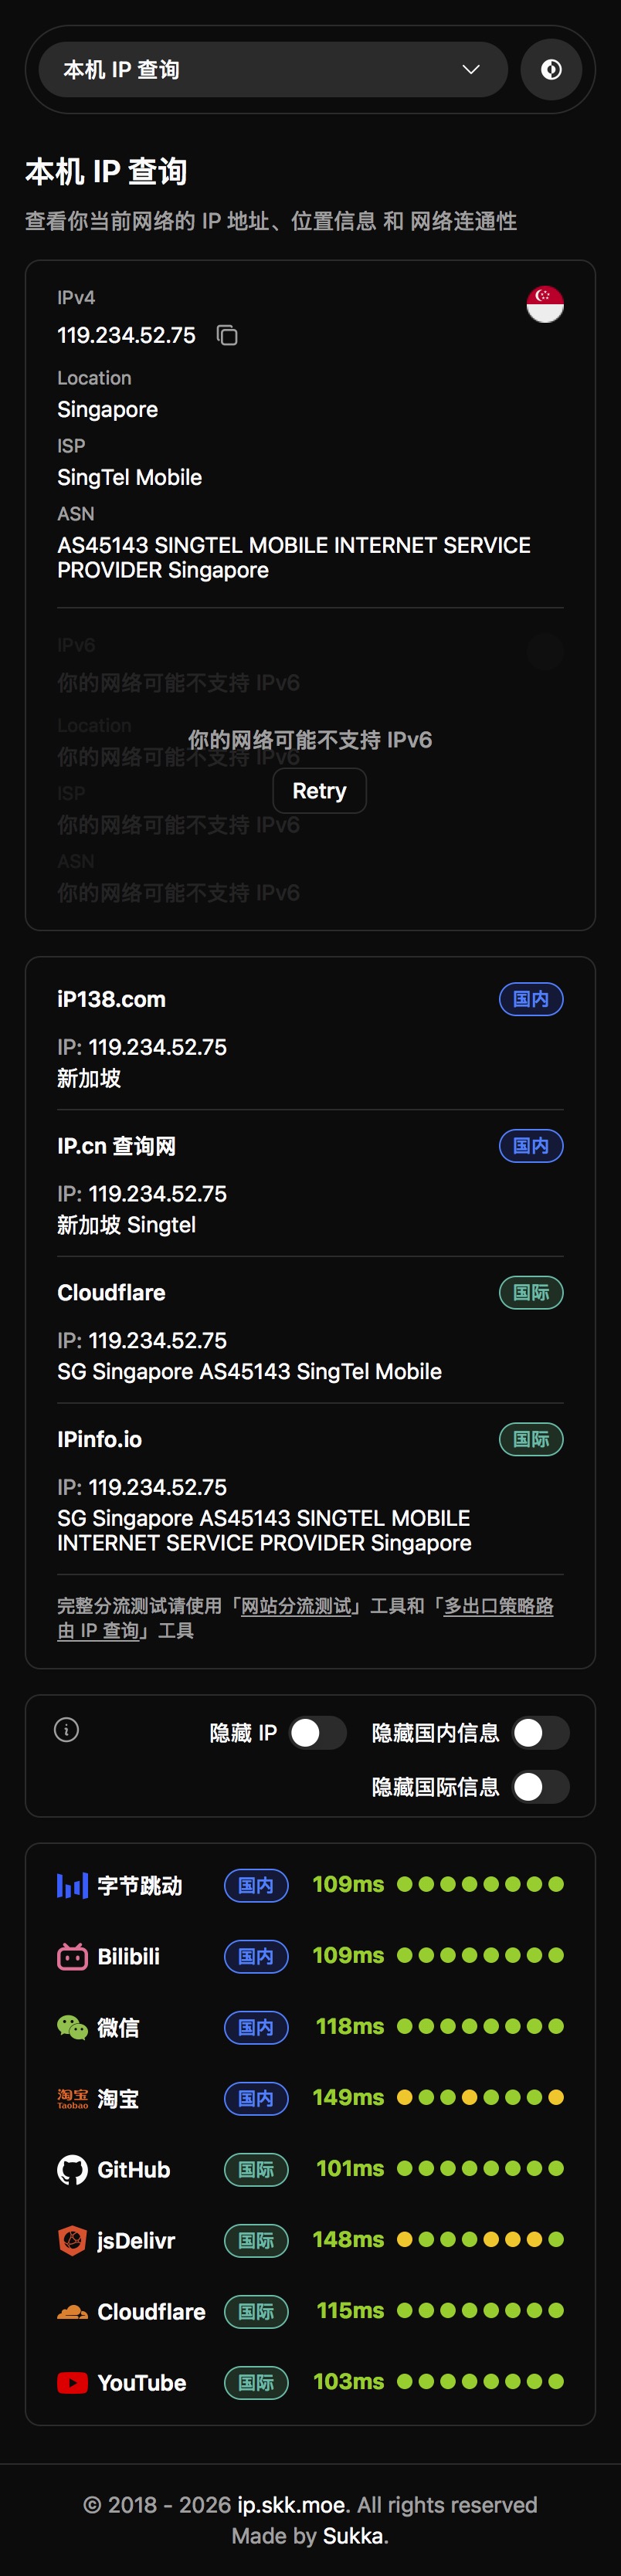
Task: Toggle 隐藏国际信息 switch
Action: coord(540,1787)
